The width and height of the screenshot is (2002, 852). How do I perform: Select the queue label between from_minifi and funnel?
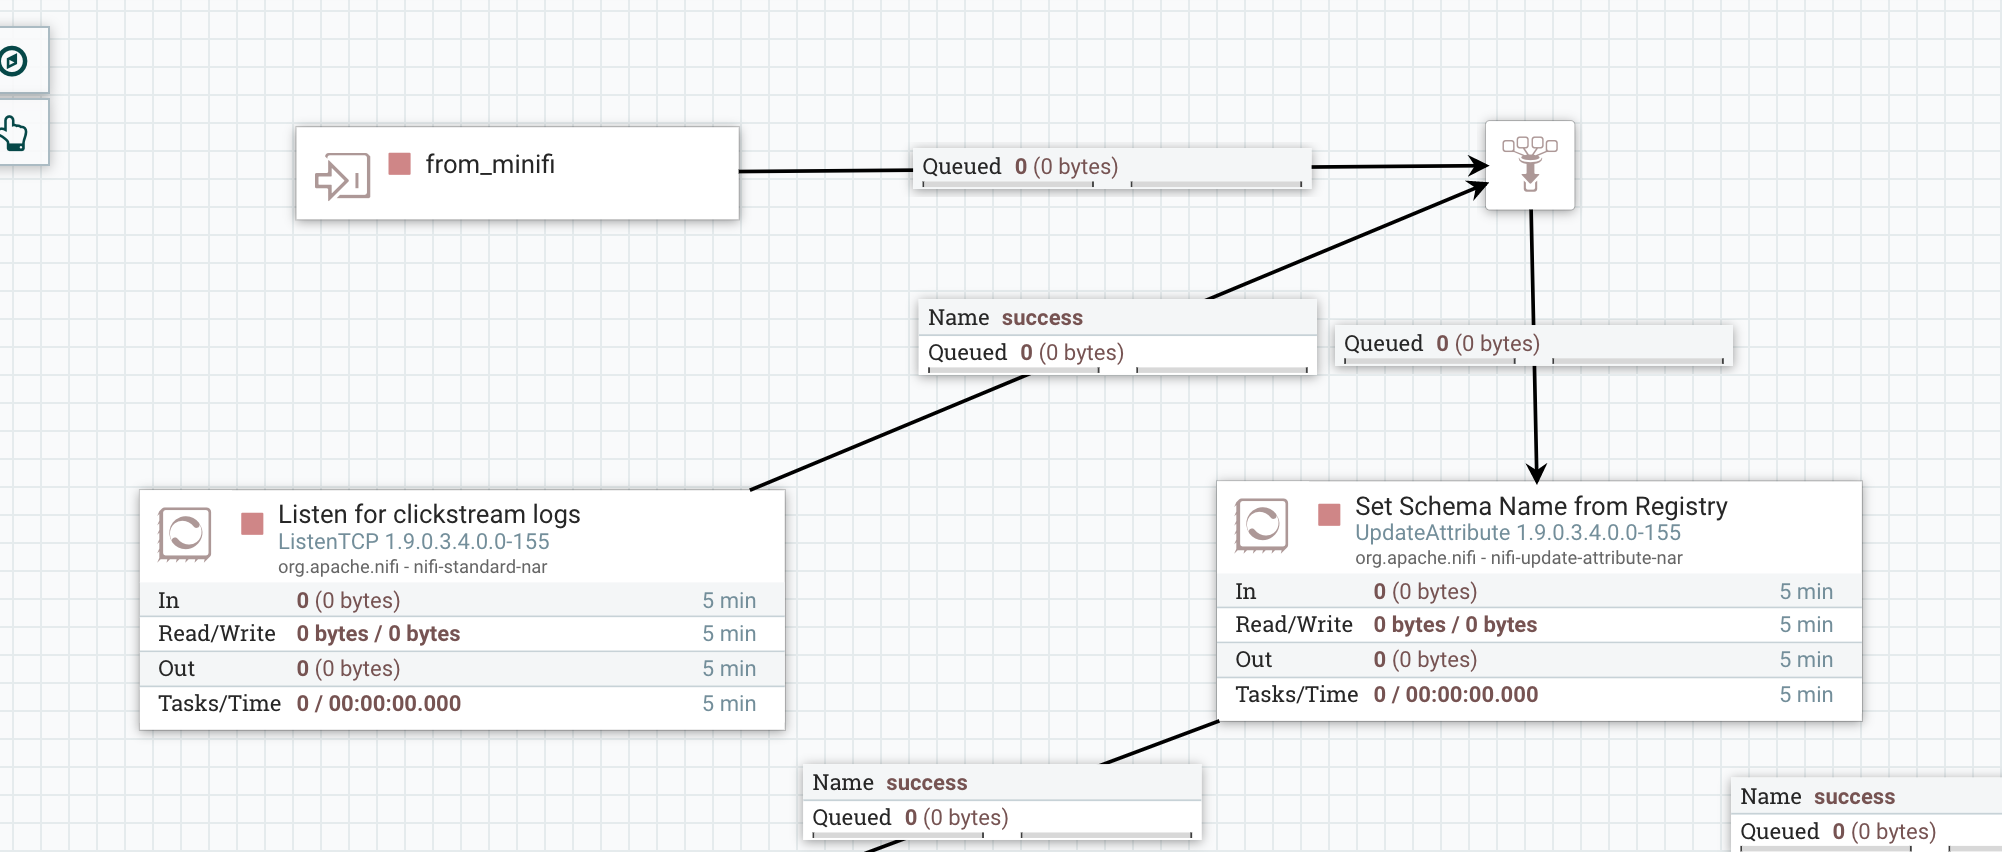pos(1112,168)
